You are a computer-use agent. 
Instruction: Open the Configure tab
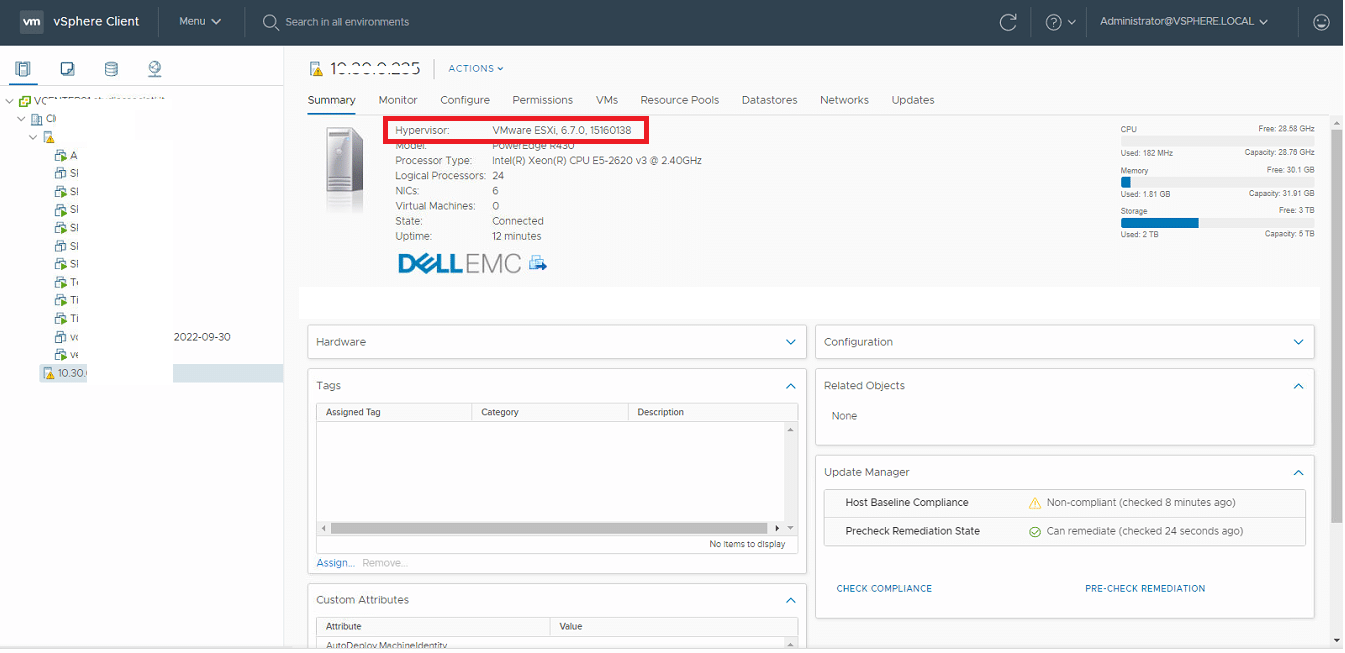coord(465,100)
